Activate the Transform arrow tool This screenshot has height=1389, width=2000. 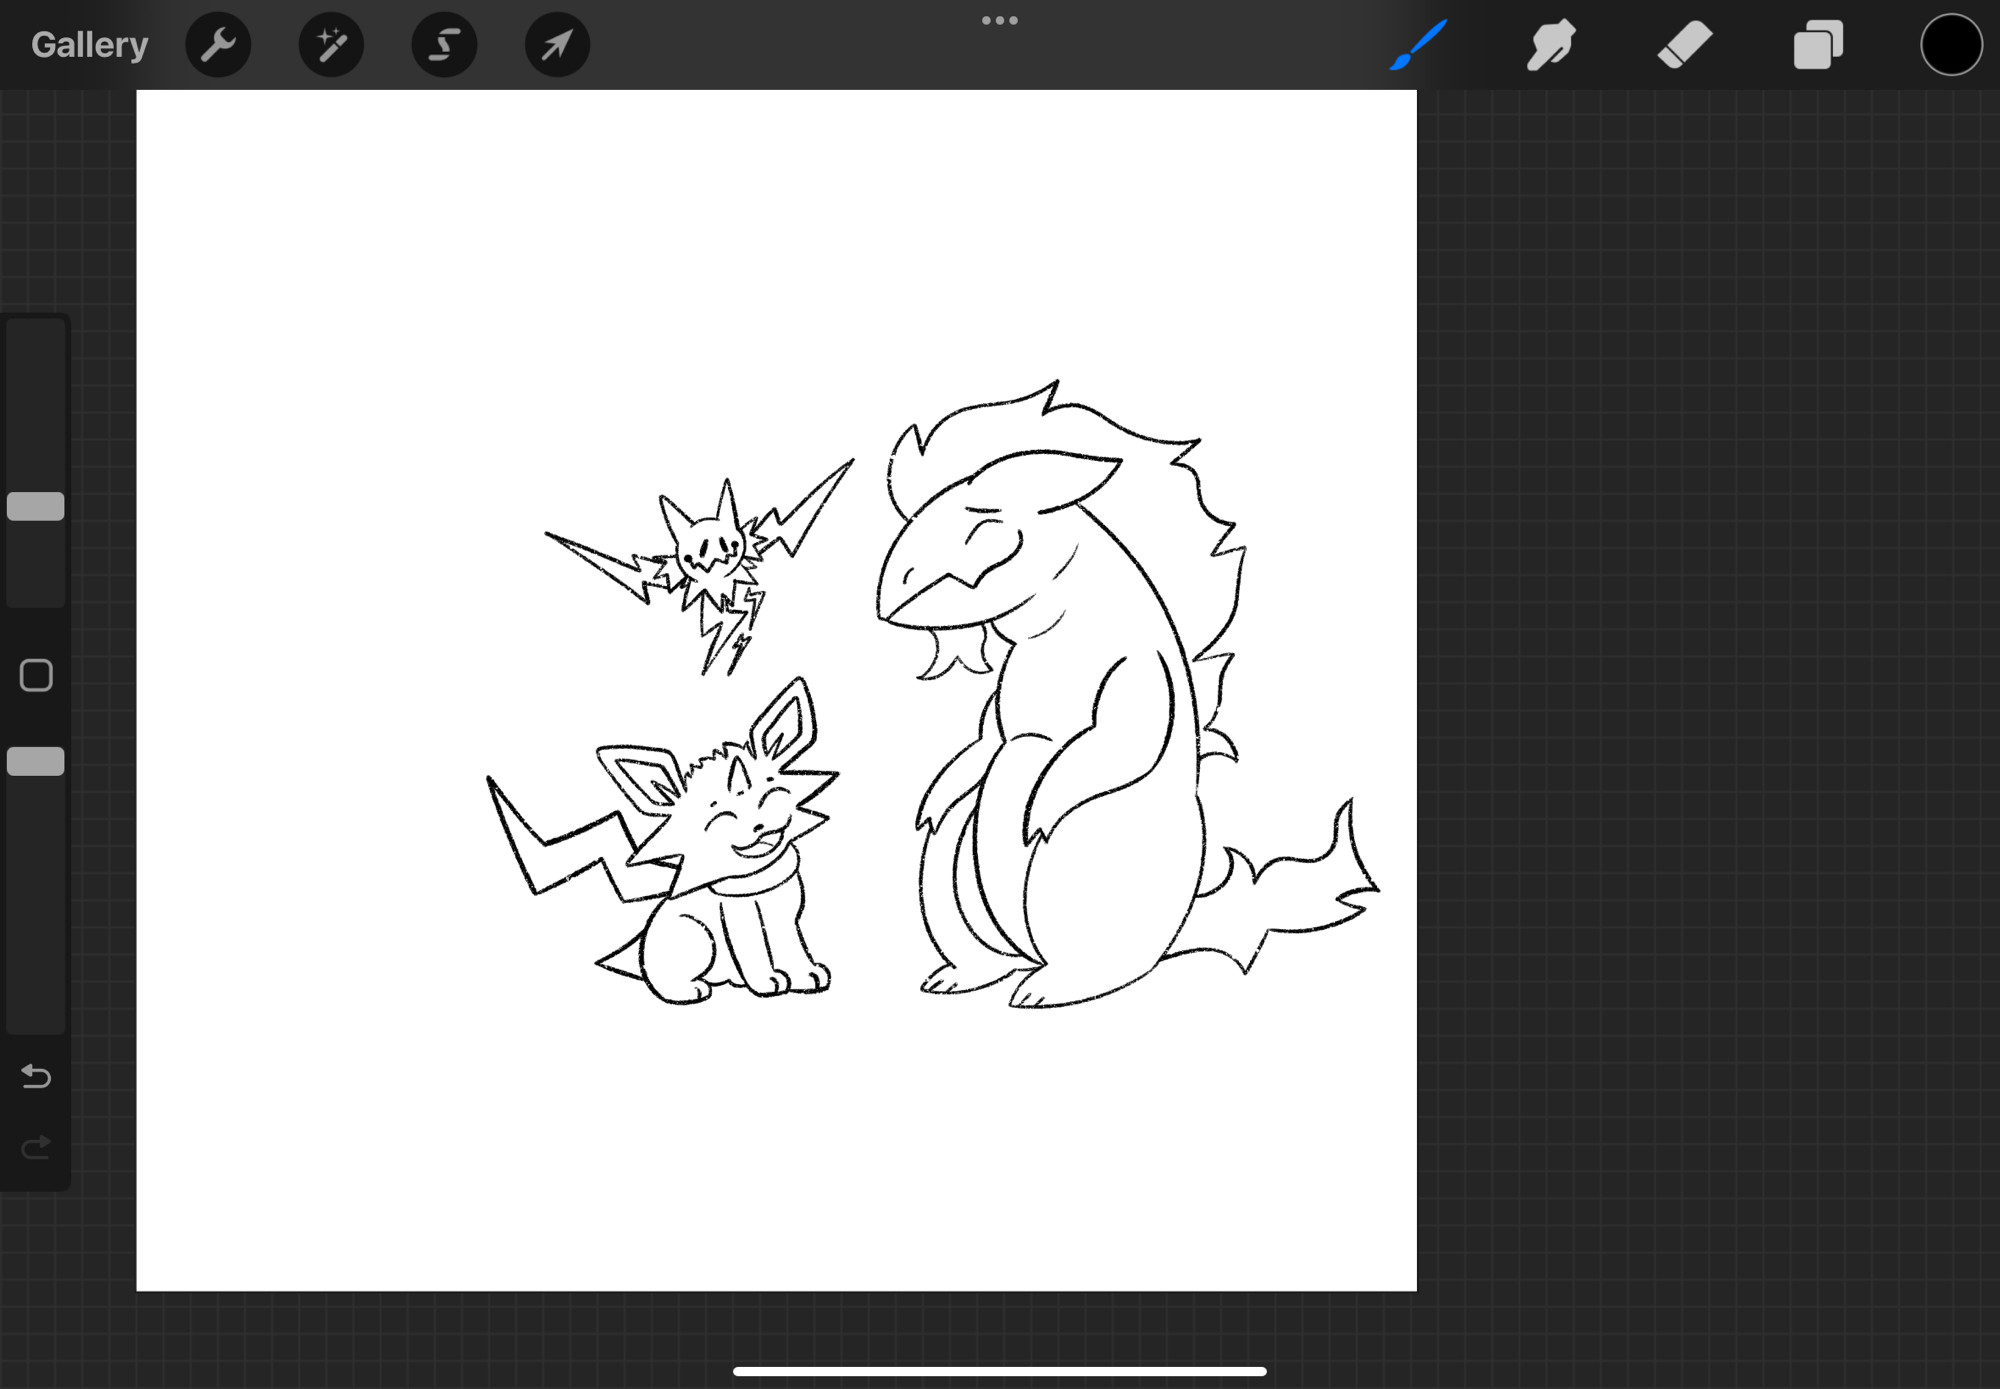point(557,45)
